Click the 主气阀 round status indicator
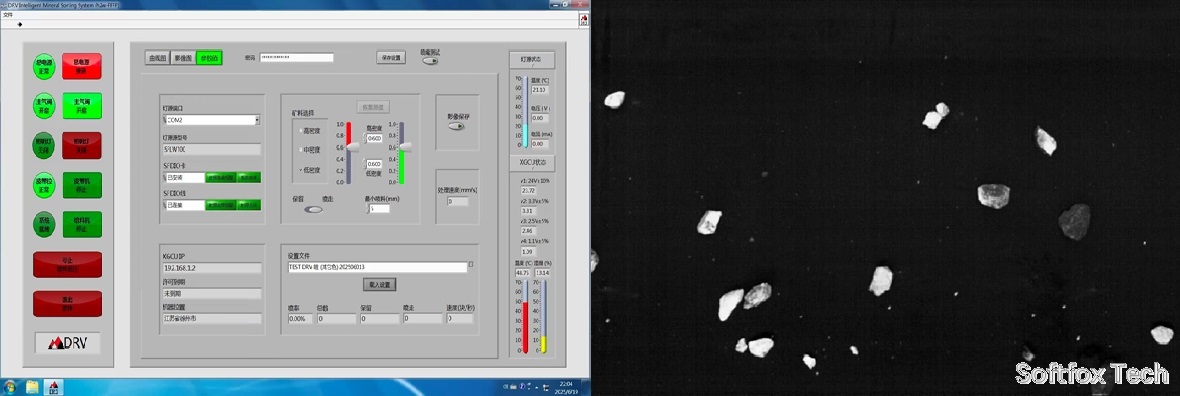Image resolution: width=1180 pixels, height=396 pixels. tap(44, 105)
